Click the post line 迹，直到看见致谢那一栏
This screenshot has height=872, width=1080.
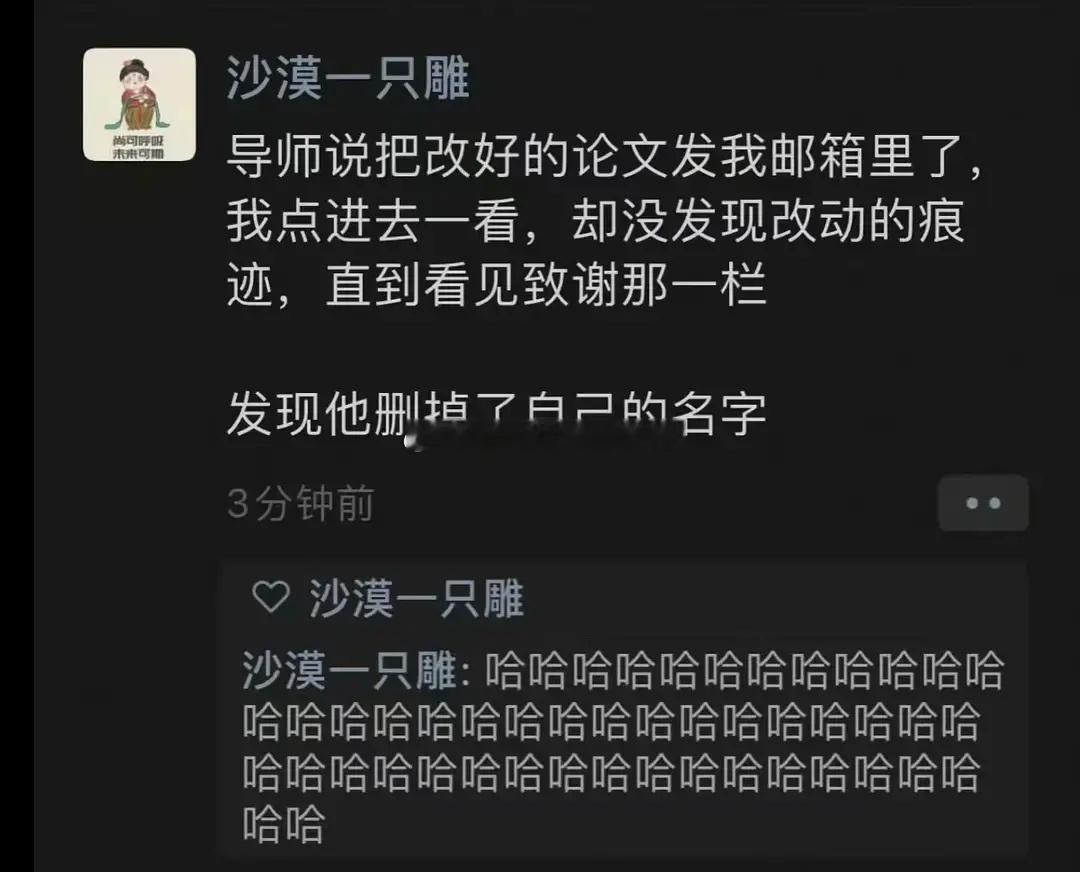pos(497,286)
